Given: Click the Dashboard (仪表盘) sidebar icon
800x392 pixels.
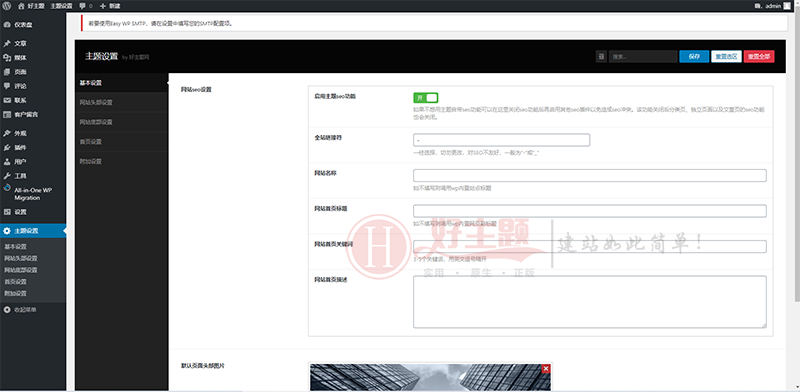Looking at the screenshot, I should tap(7, 24).
